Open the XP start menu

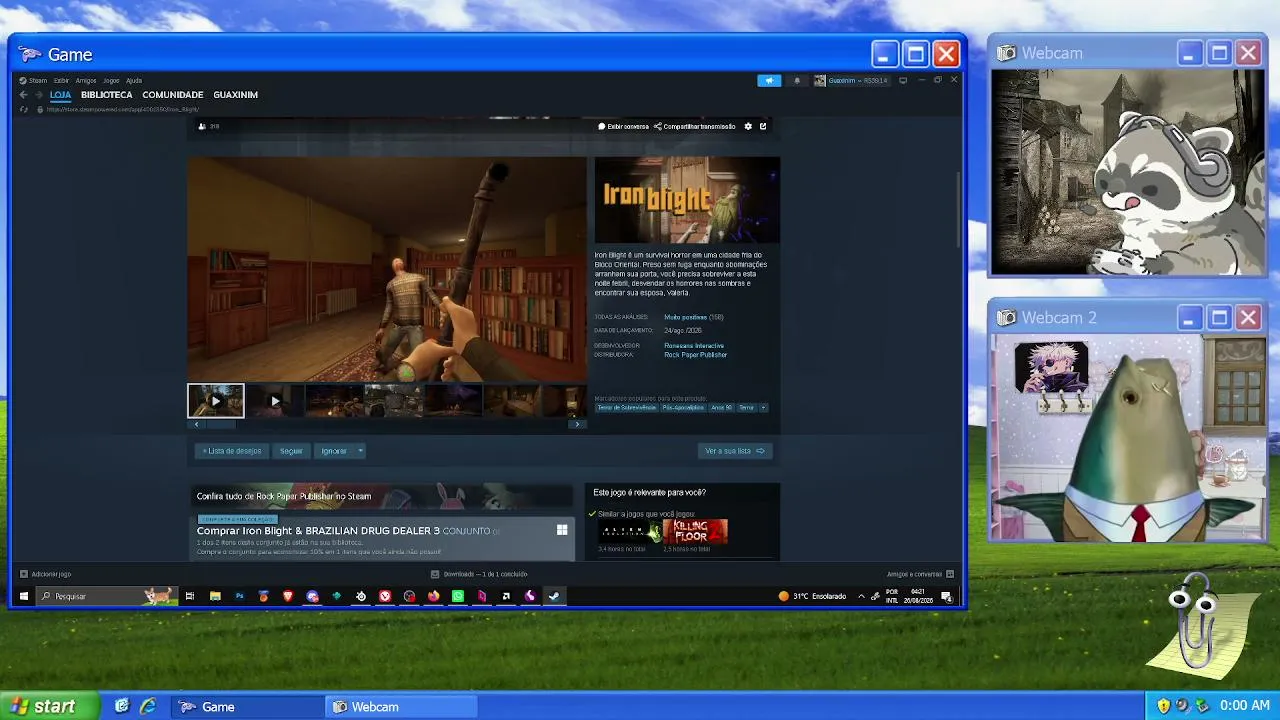49,706
